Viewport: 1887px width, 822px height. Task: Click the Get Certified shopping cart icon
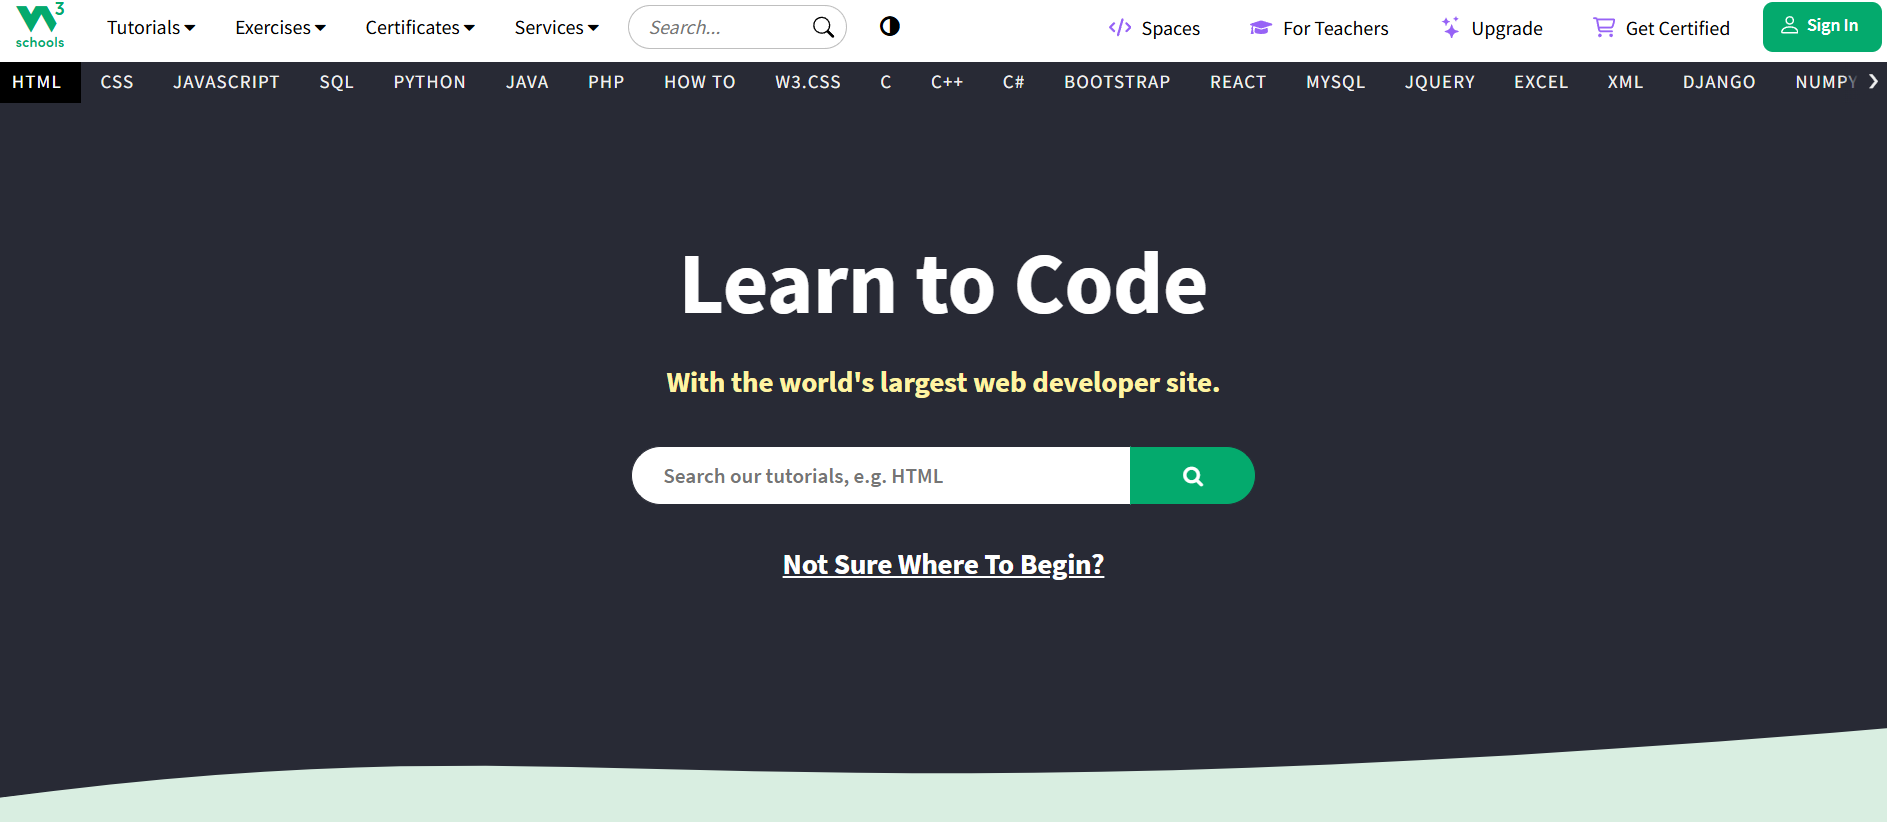(1604, 28)
